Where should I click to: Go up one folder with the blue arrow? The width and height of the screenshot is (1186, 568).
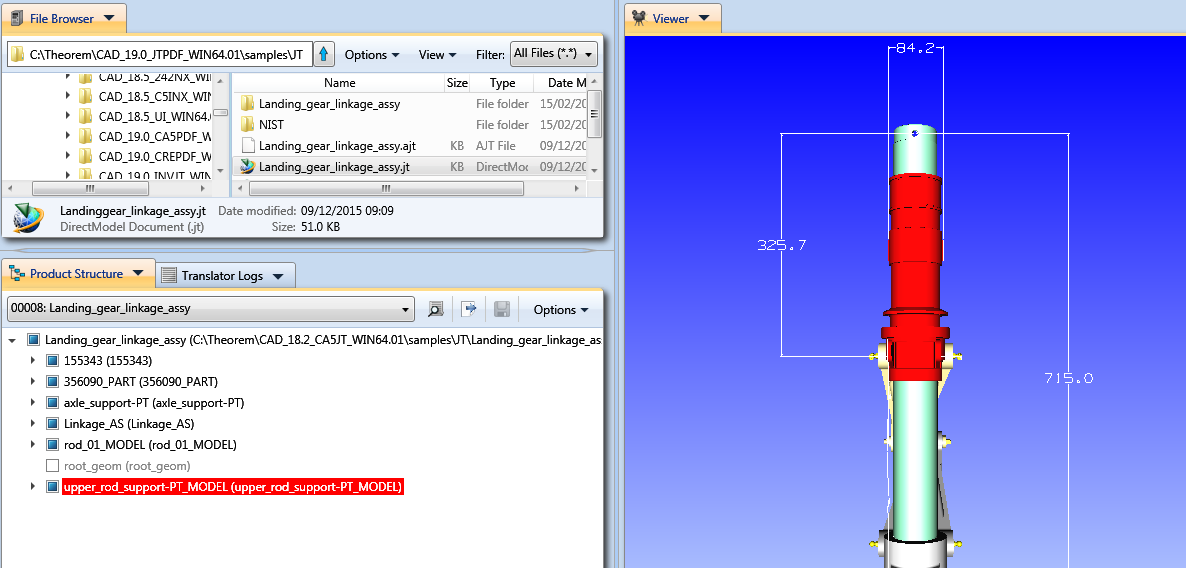[324, 54]
